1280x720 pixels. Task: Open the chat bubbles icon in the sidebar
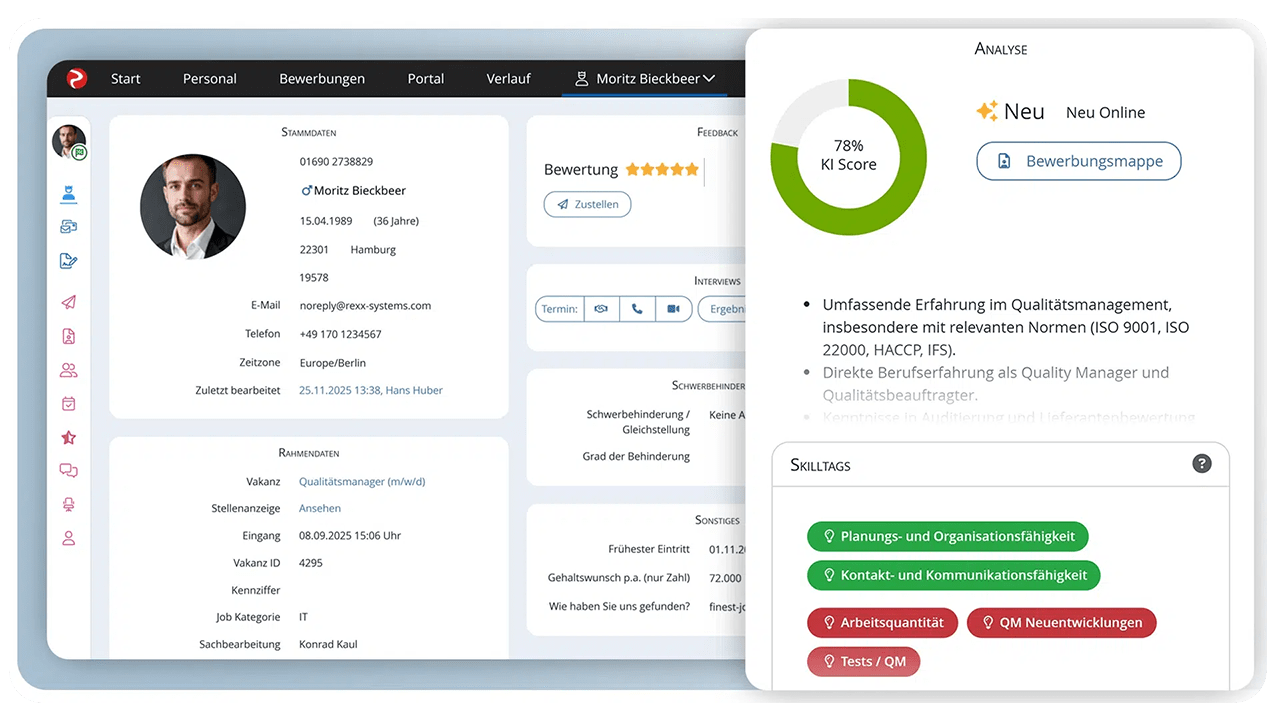coord(69,471)
